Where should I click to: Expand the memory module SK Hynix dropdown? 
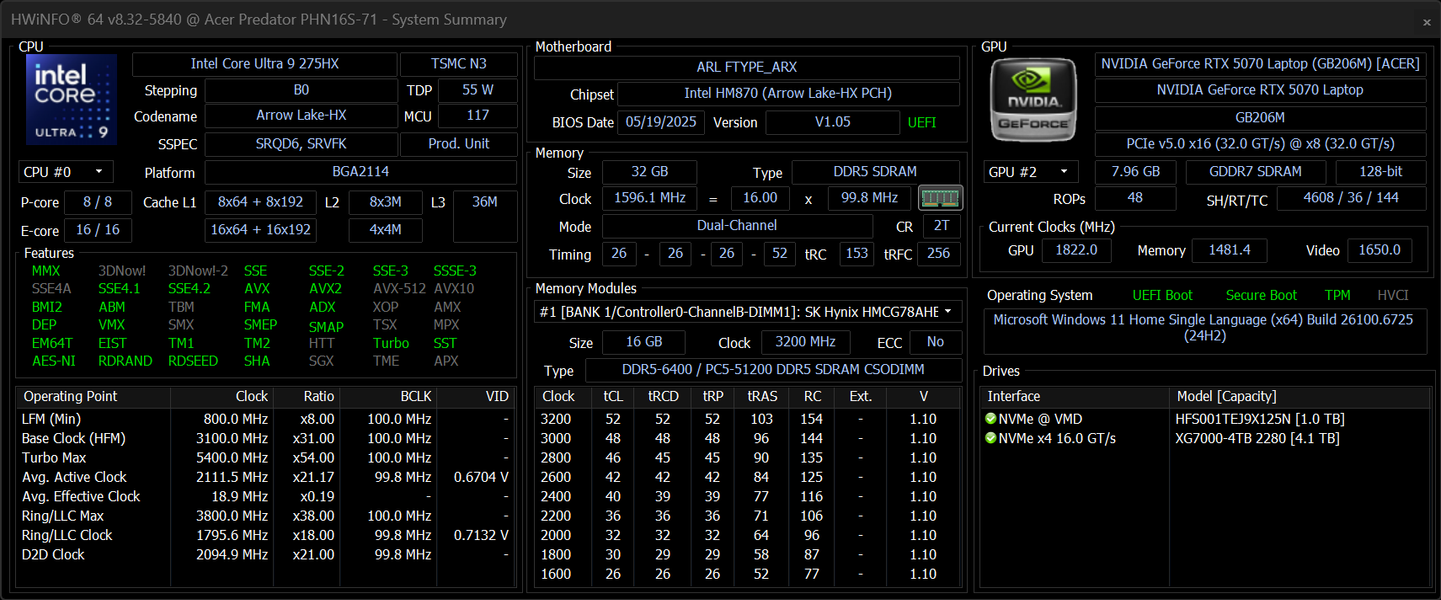[748, 312]
